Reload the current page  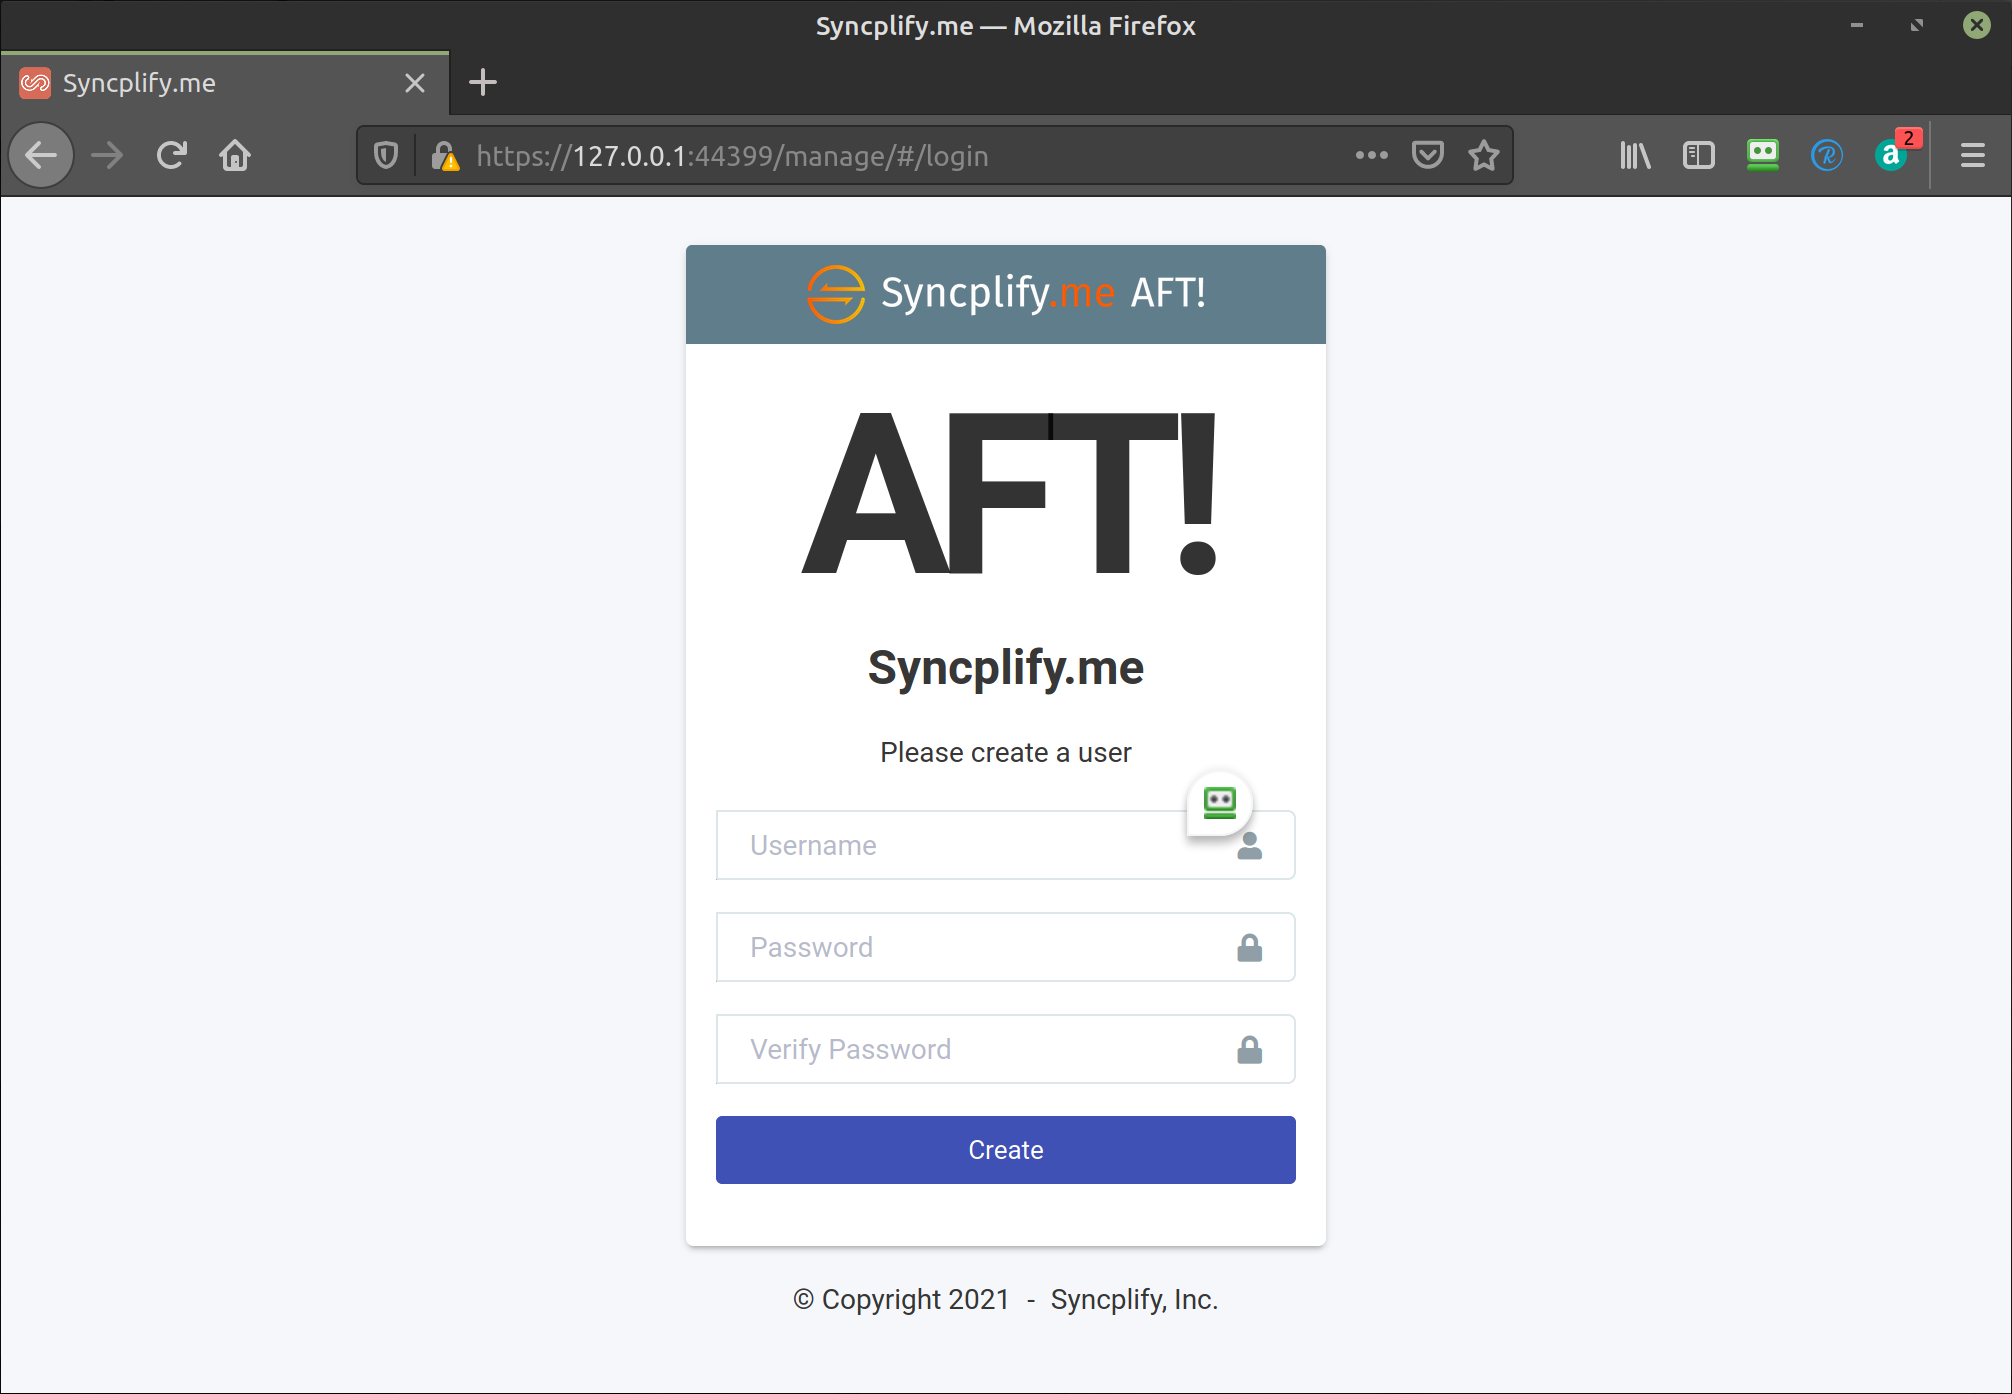pyautogui.click(x=171, y=156)
